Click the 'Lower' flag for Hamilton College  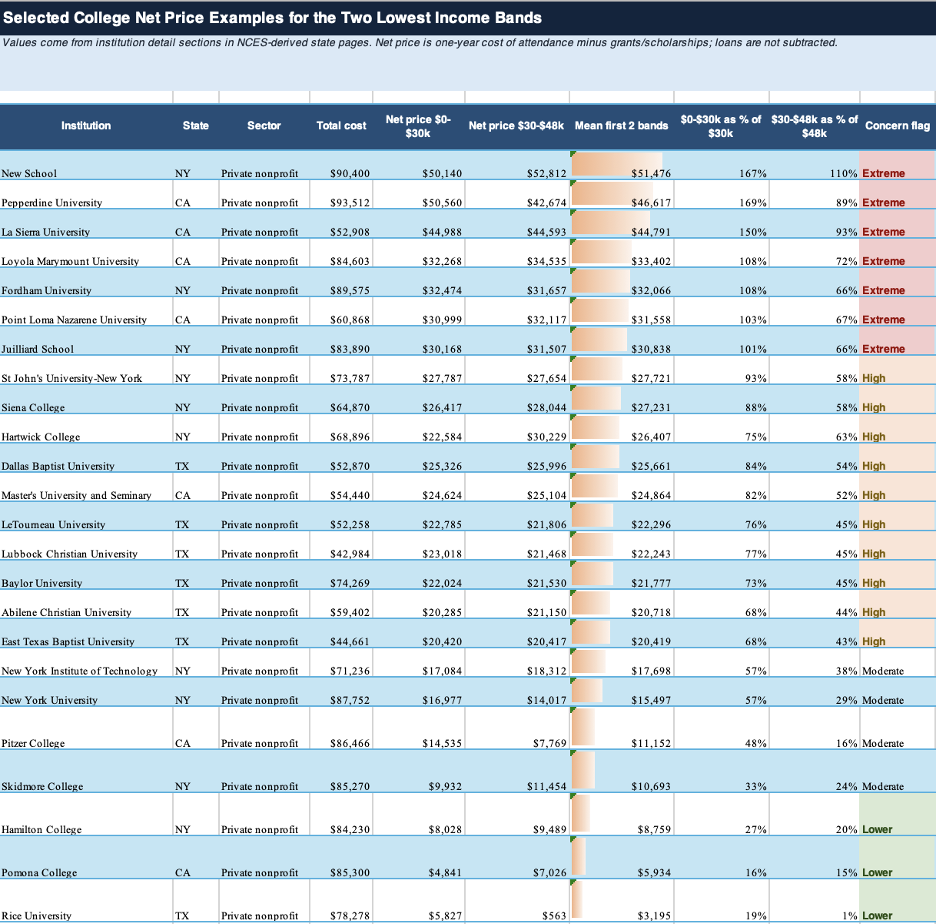point(898,814)
